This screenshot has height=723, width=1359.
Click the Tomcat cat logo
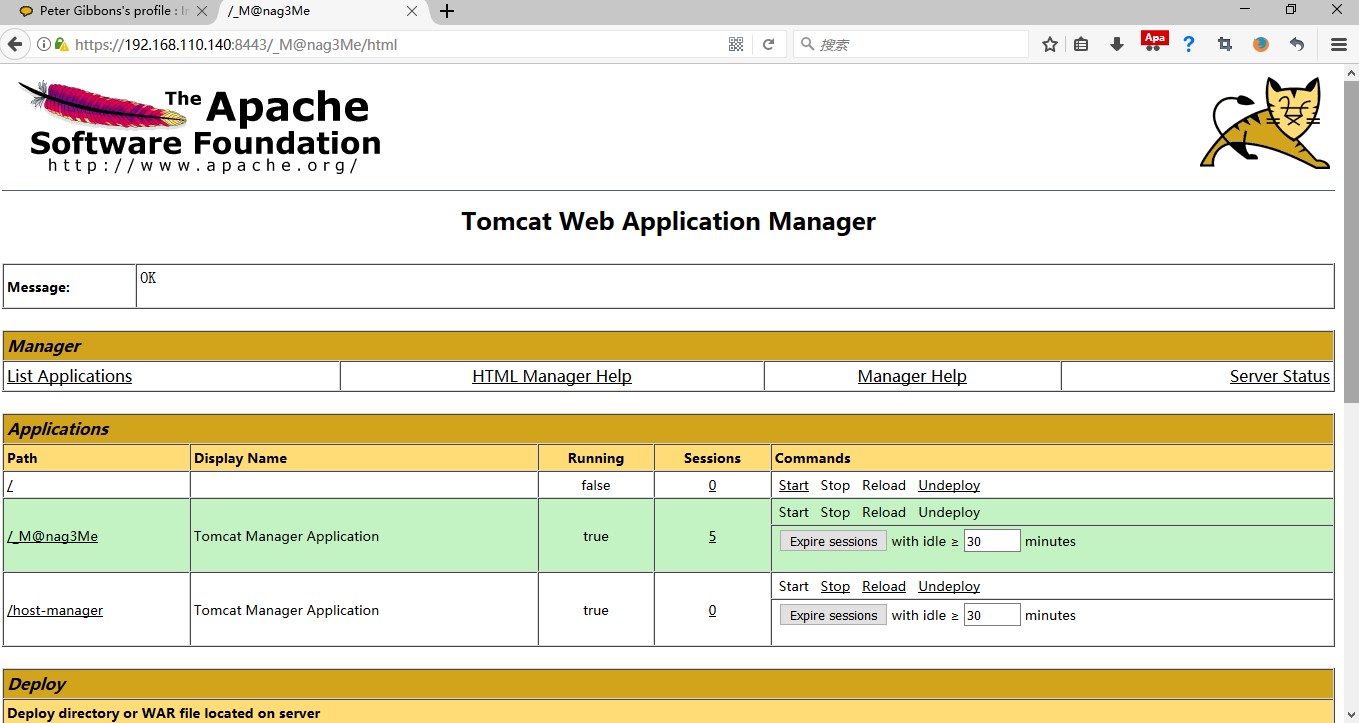pyautogui.click(x=1265, y=124)
